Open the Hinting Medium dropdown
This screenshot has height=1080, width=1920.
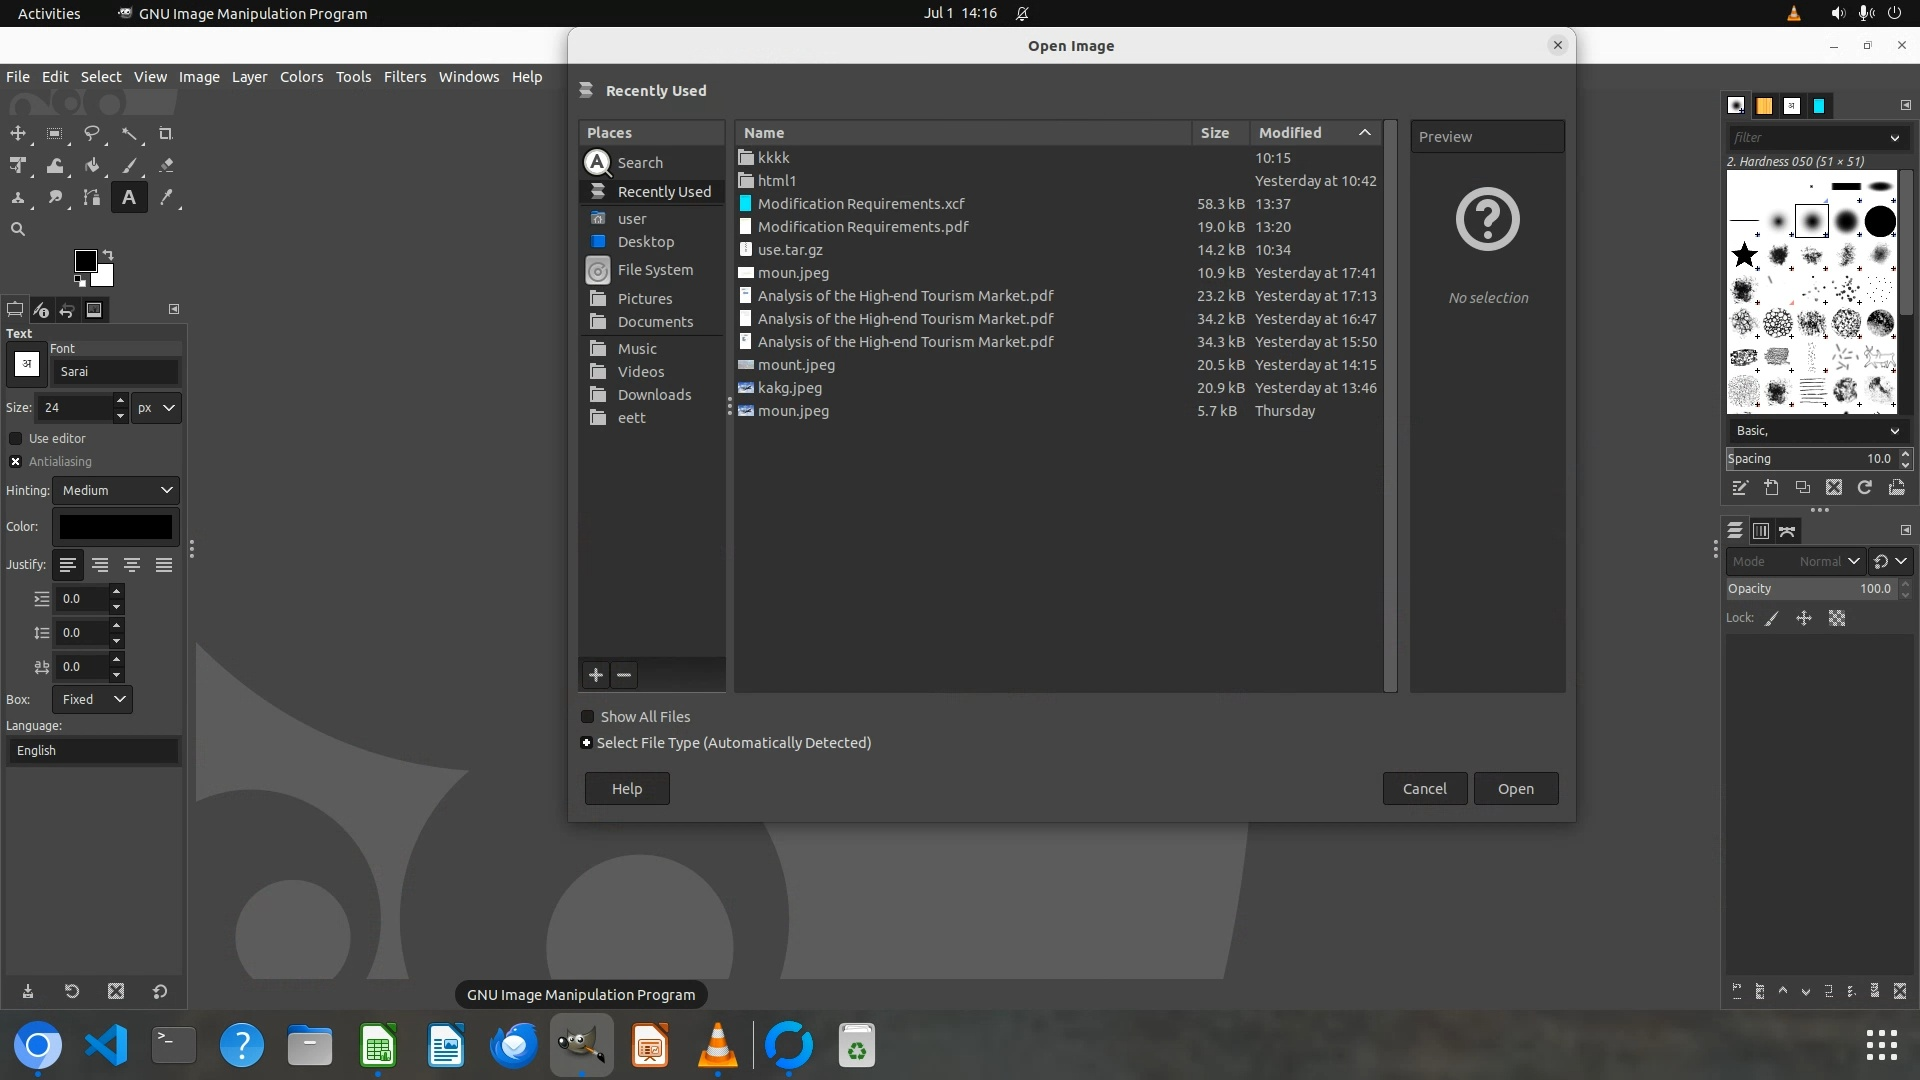(116, 491)
